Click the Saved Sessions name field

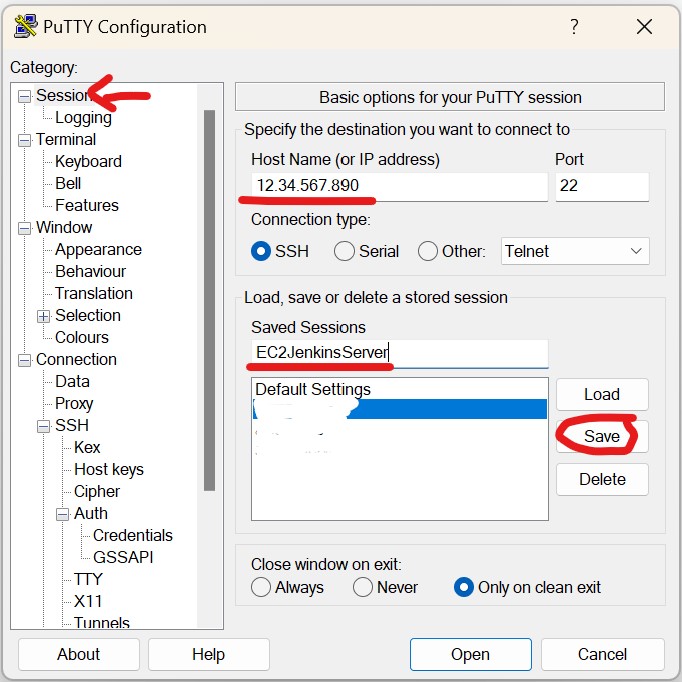point(399,353)
